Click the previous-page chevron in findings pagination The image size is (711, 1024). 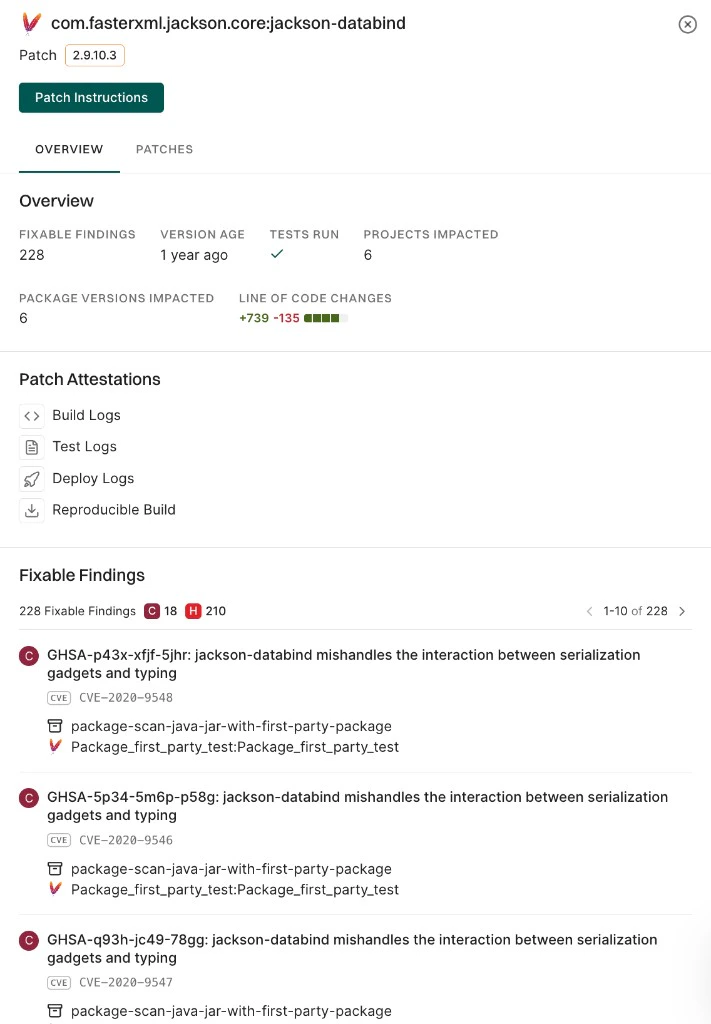click(x=589, y=610)
